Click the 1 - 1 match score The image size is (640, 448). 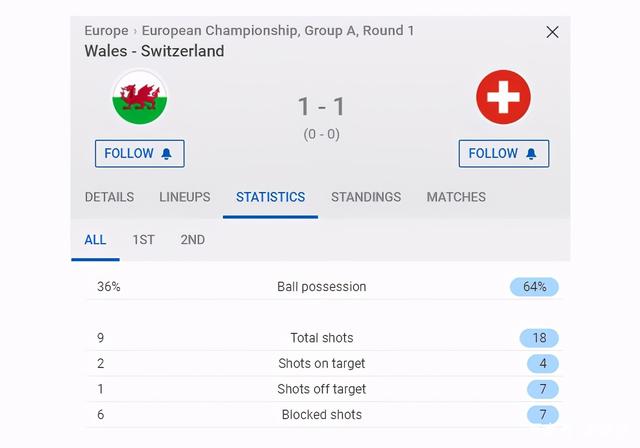point(320,106)
